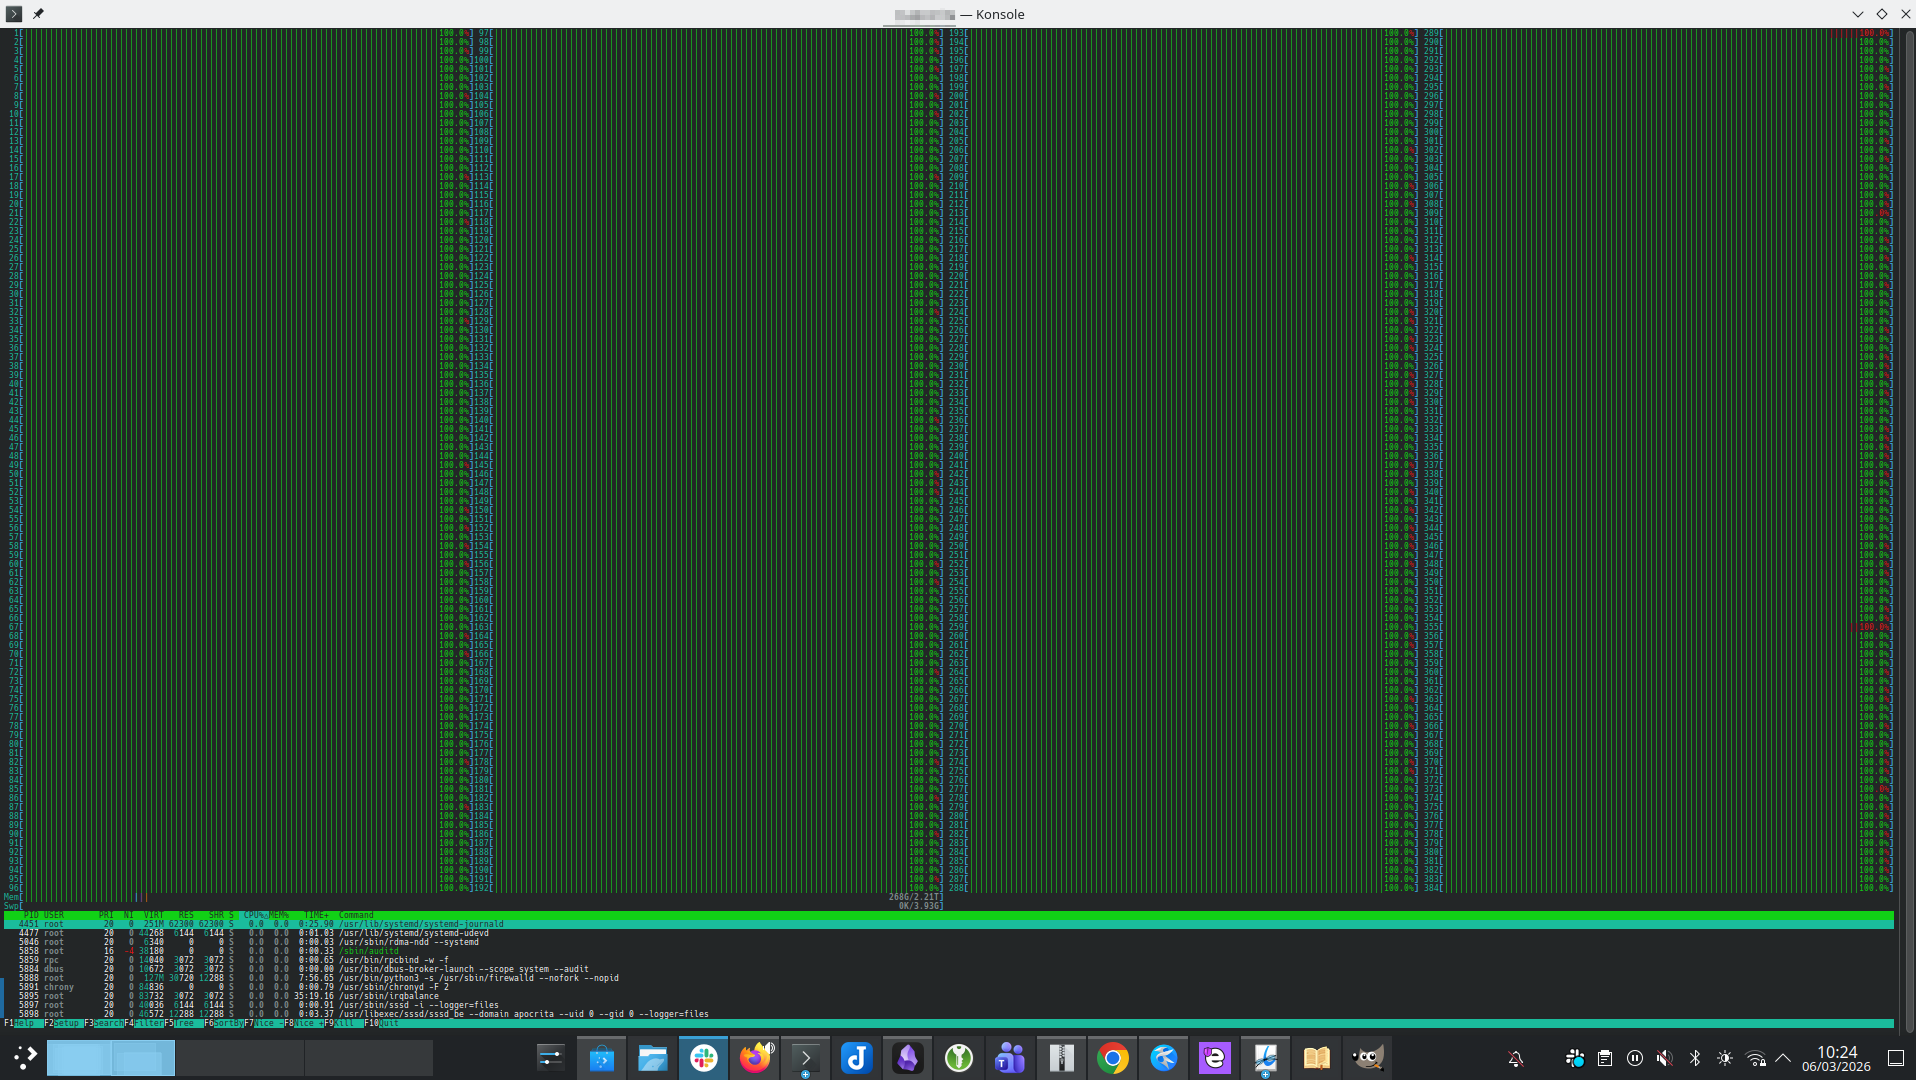
Task: Select the systemd-journald process row
Action: pos(948,924)
